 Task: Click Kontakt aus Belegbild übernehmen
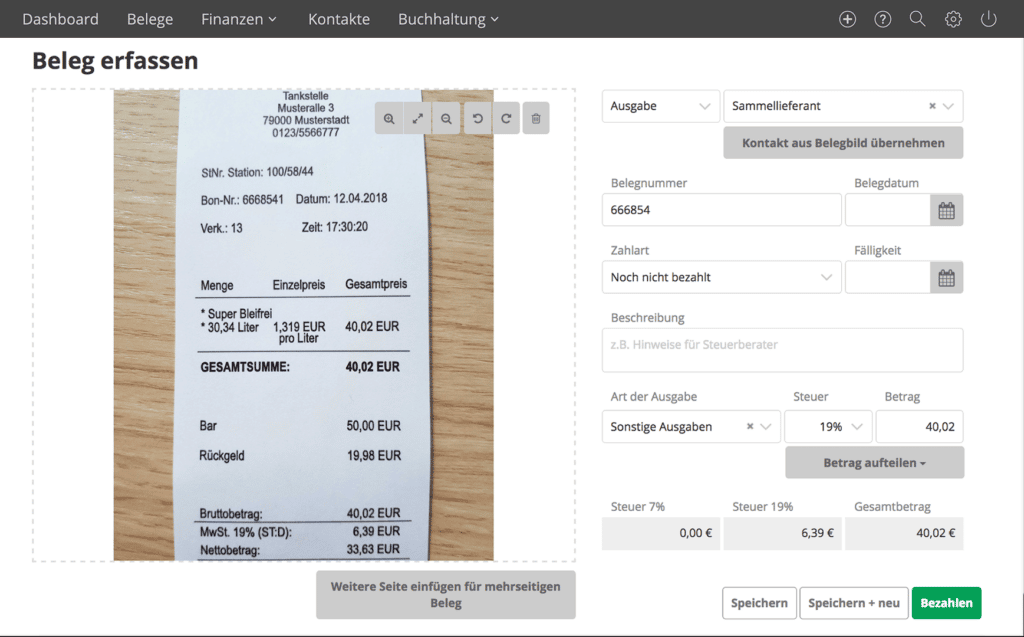click(x=842, y=142)
